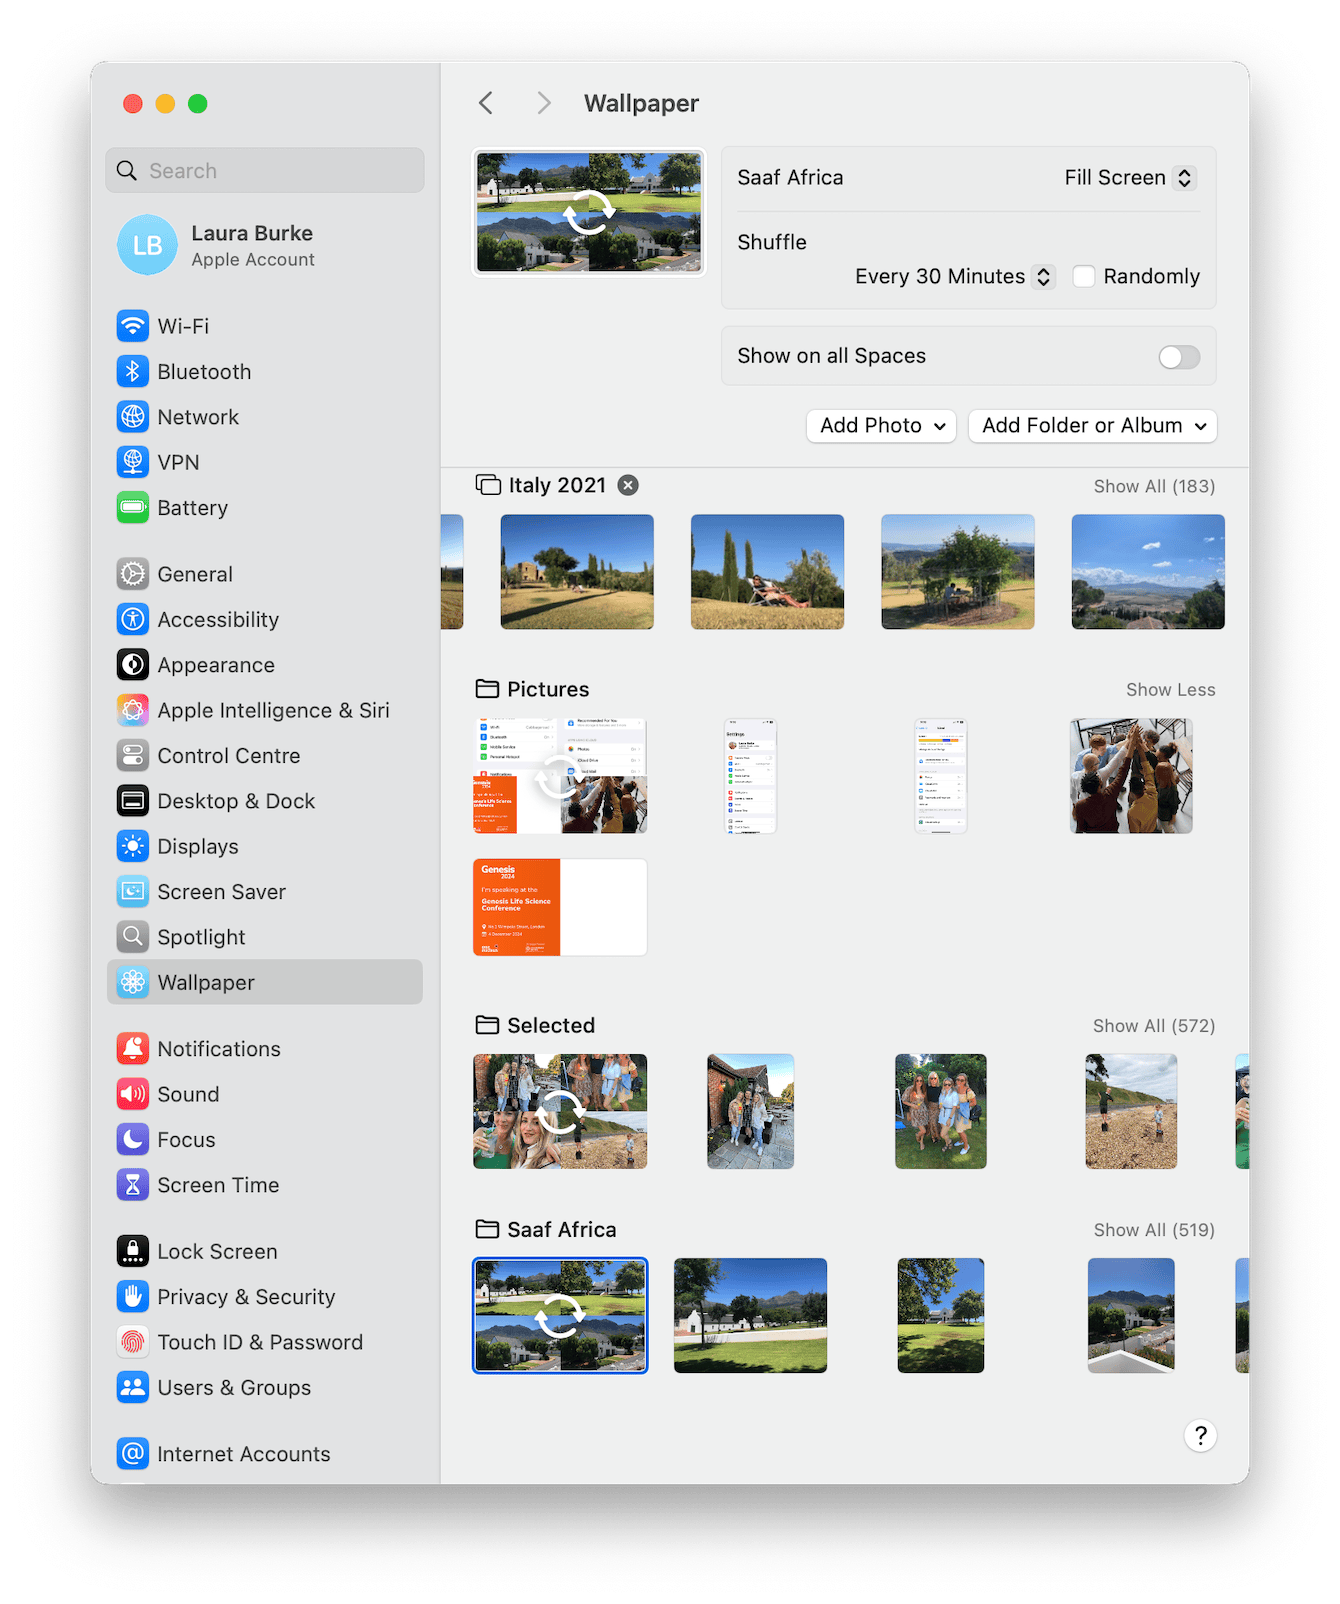Click the Search field in sidebar
The height and width of the screenshot is (1604, 1340).
pos(265,171)
